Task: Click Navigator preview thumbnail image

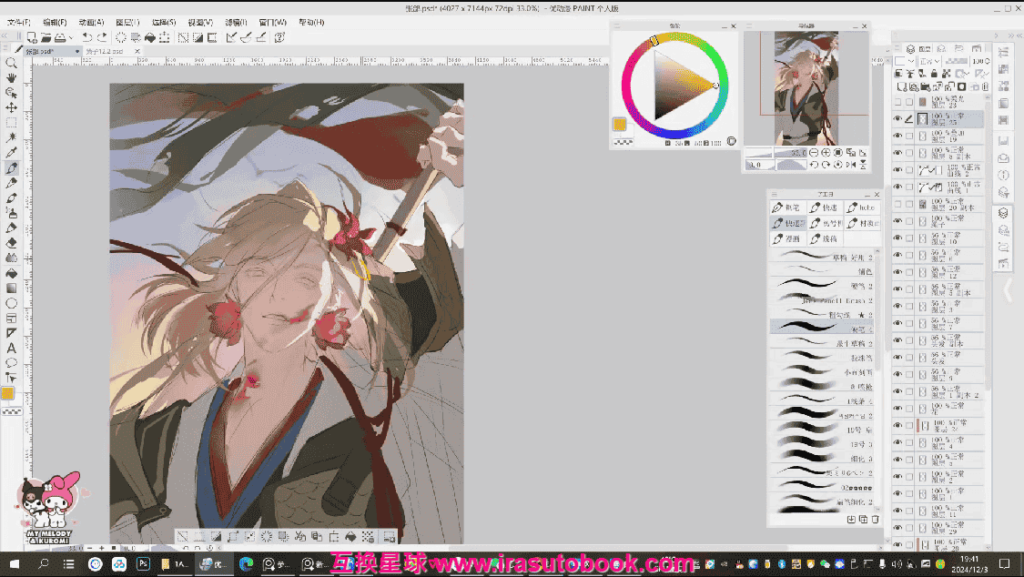Action: 806,88
